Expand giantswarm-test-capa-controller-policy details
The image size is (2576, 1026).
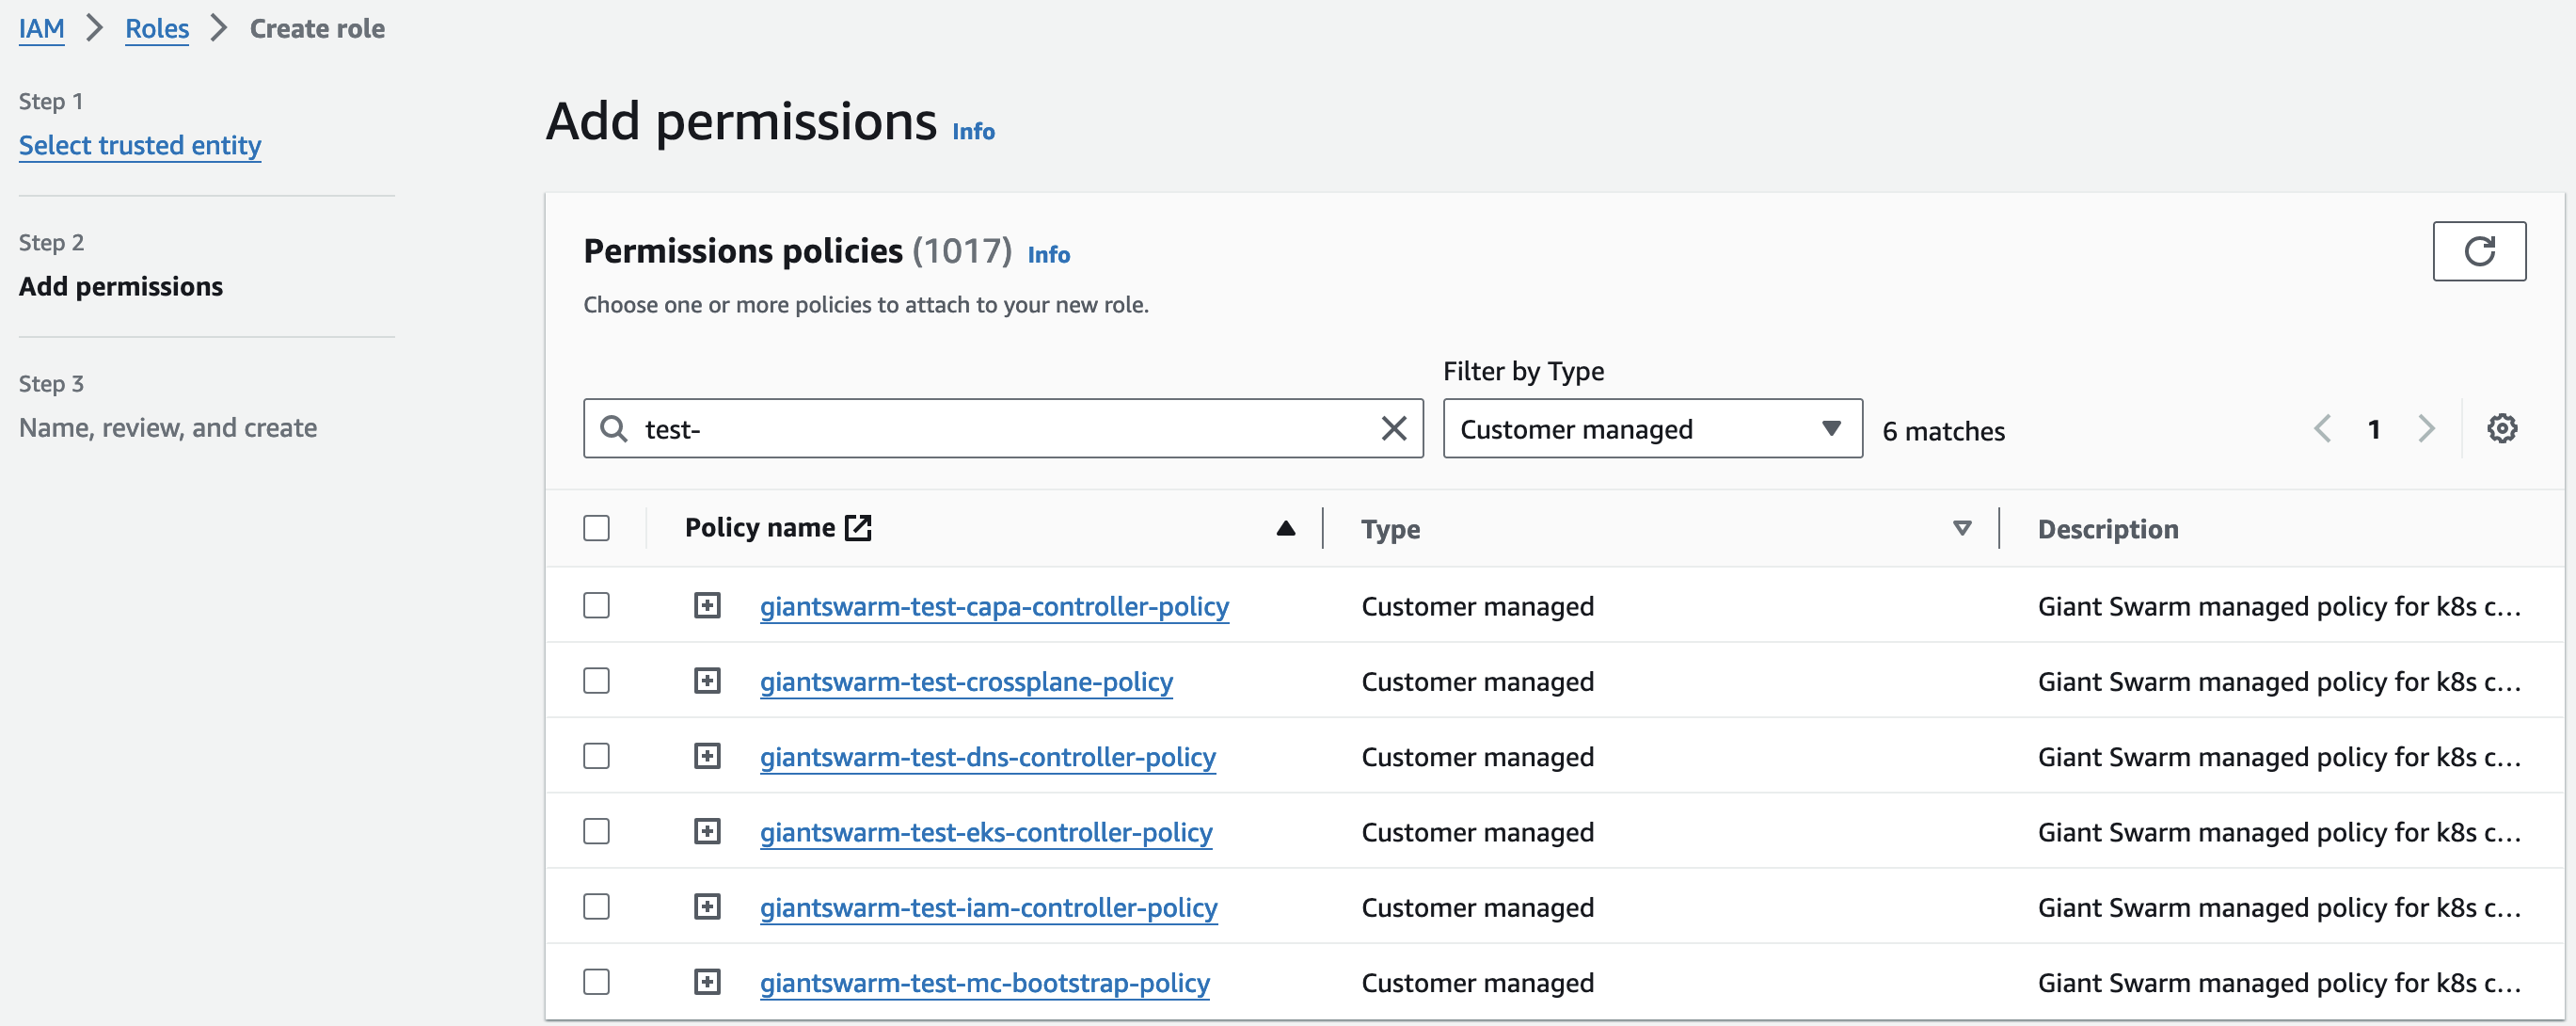click(707, 606)
